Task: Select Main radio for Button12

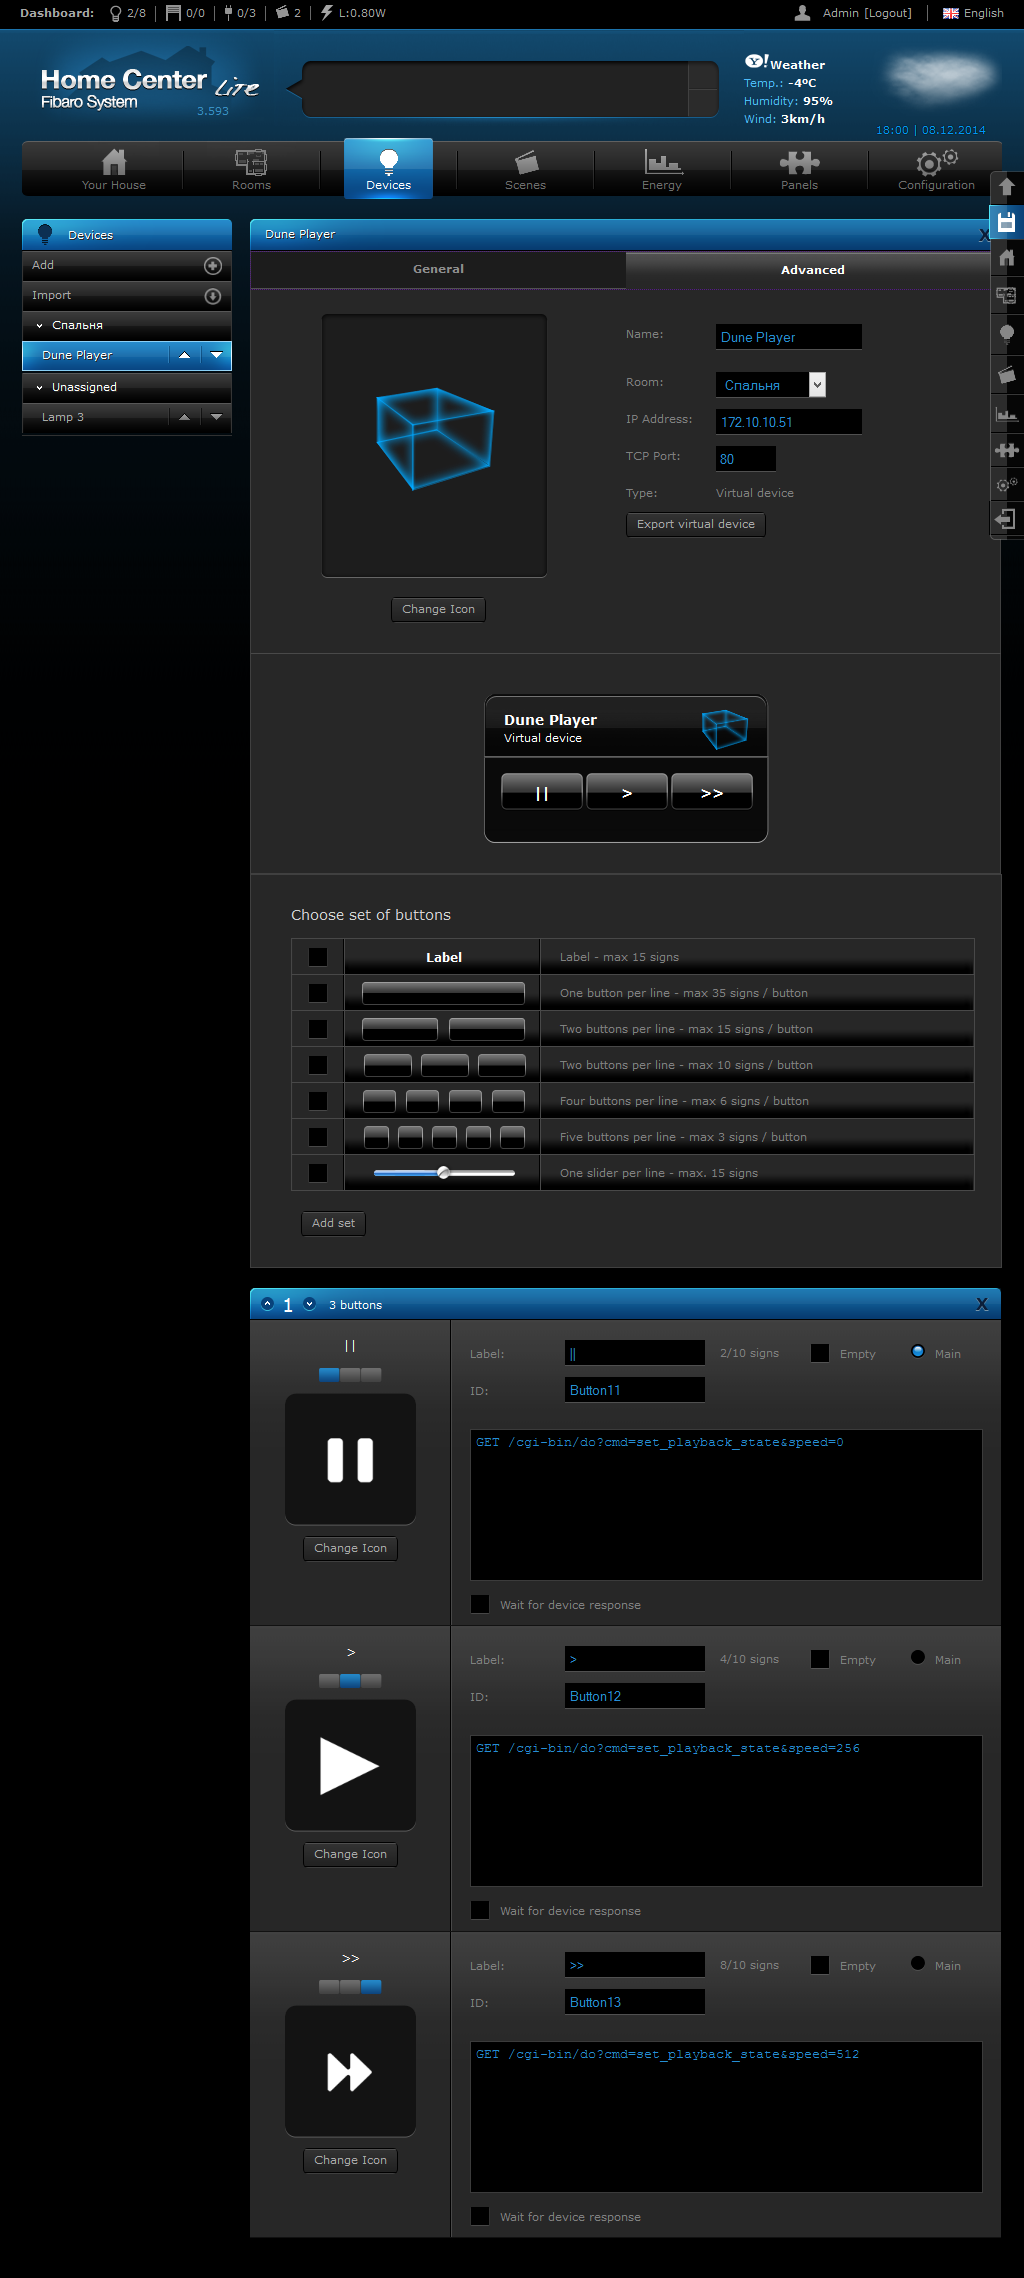Action: 918,1657
